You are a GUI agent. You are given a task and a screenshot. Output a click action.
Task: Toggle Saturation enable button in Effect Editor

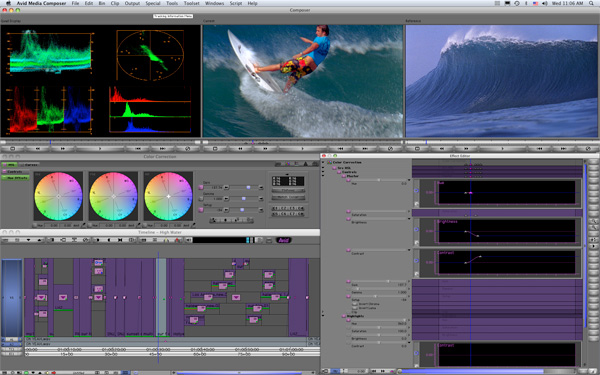pos(349,211)
